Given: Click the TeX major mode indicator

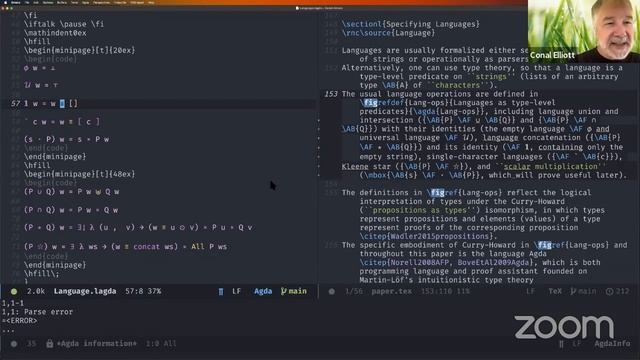Looking at the screenshot, I should pos(555,291).
